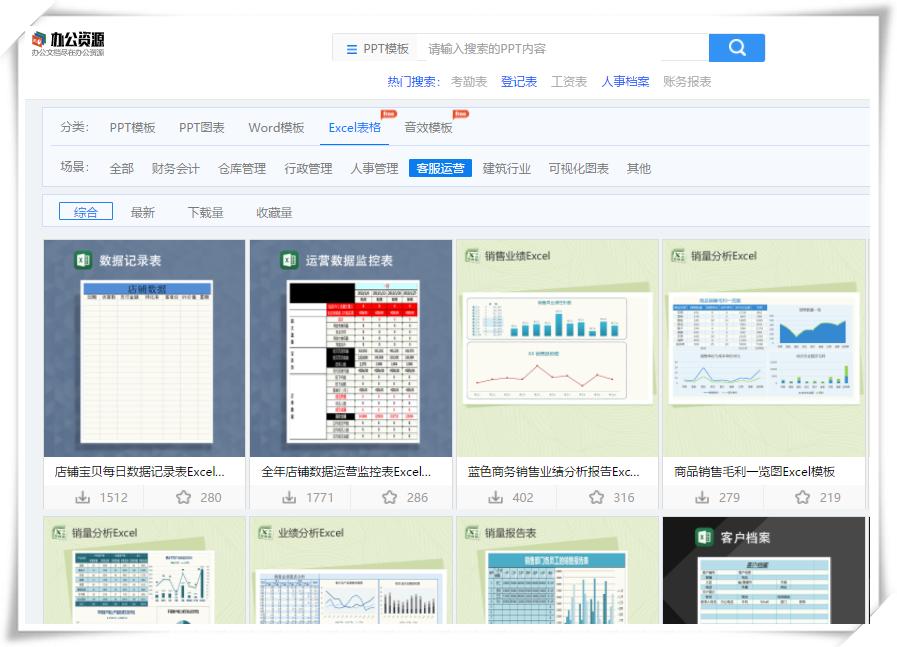Click the blue magnifier search icon
Viewport: 897px width, 647px height.
click(736, 47)
